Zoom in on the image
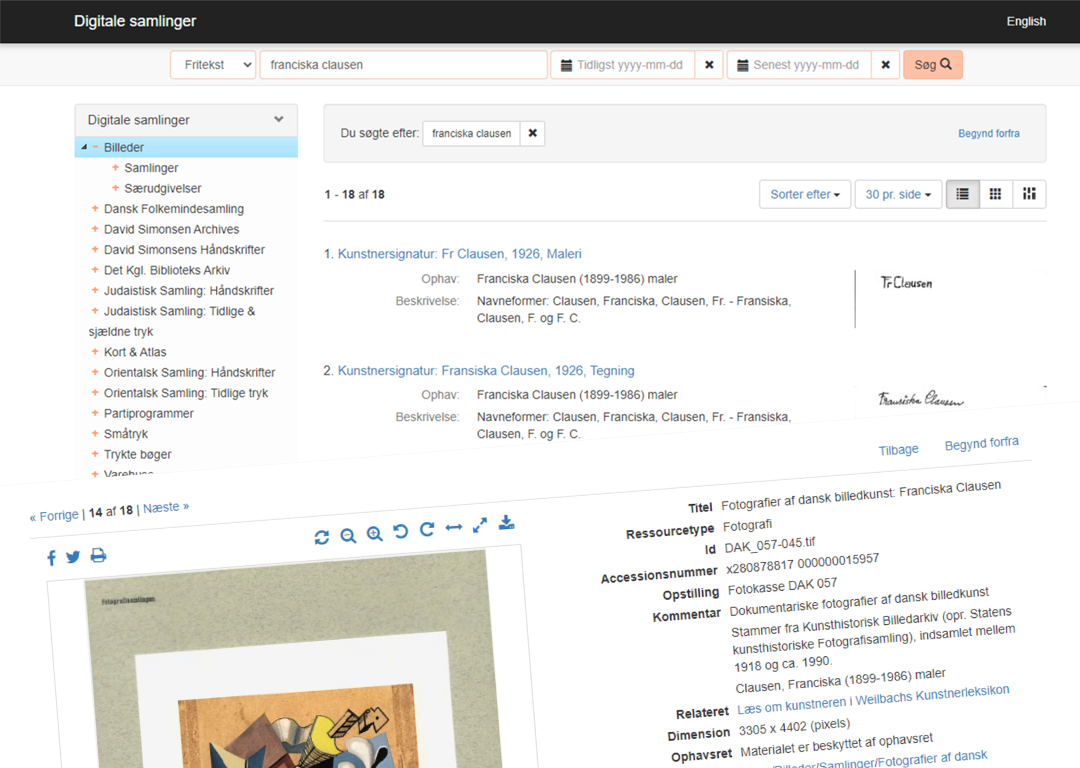The image size is (1080, 768). click(374, 533)
